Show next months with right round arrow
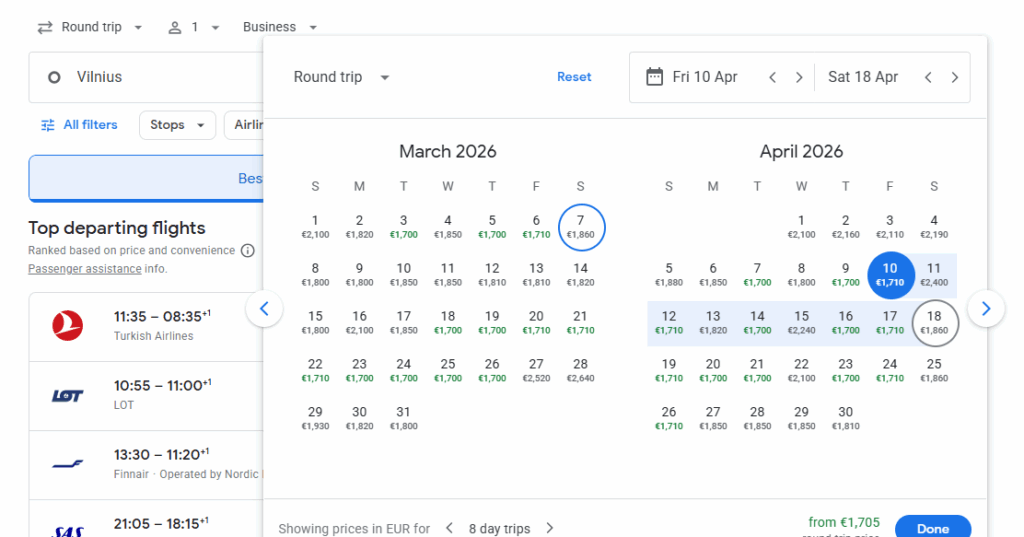1024x537 pixels. [x=986, y=308]
